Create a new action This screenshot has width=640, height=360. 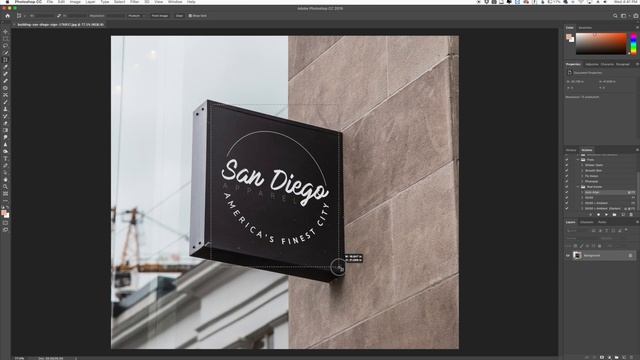pos(623,215)
